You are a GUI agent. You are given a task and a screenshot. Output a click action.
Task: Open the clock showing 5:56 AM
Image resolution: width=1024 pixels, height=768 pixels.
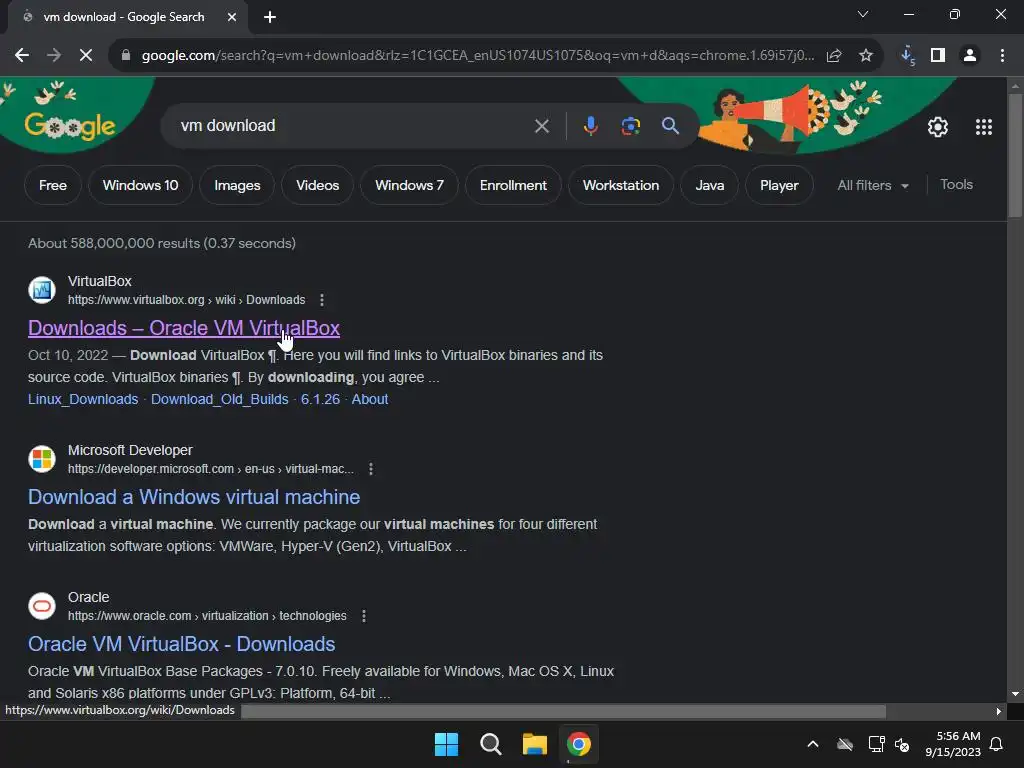[953, 744]
